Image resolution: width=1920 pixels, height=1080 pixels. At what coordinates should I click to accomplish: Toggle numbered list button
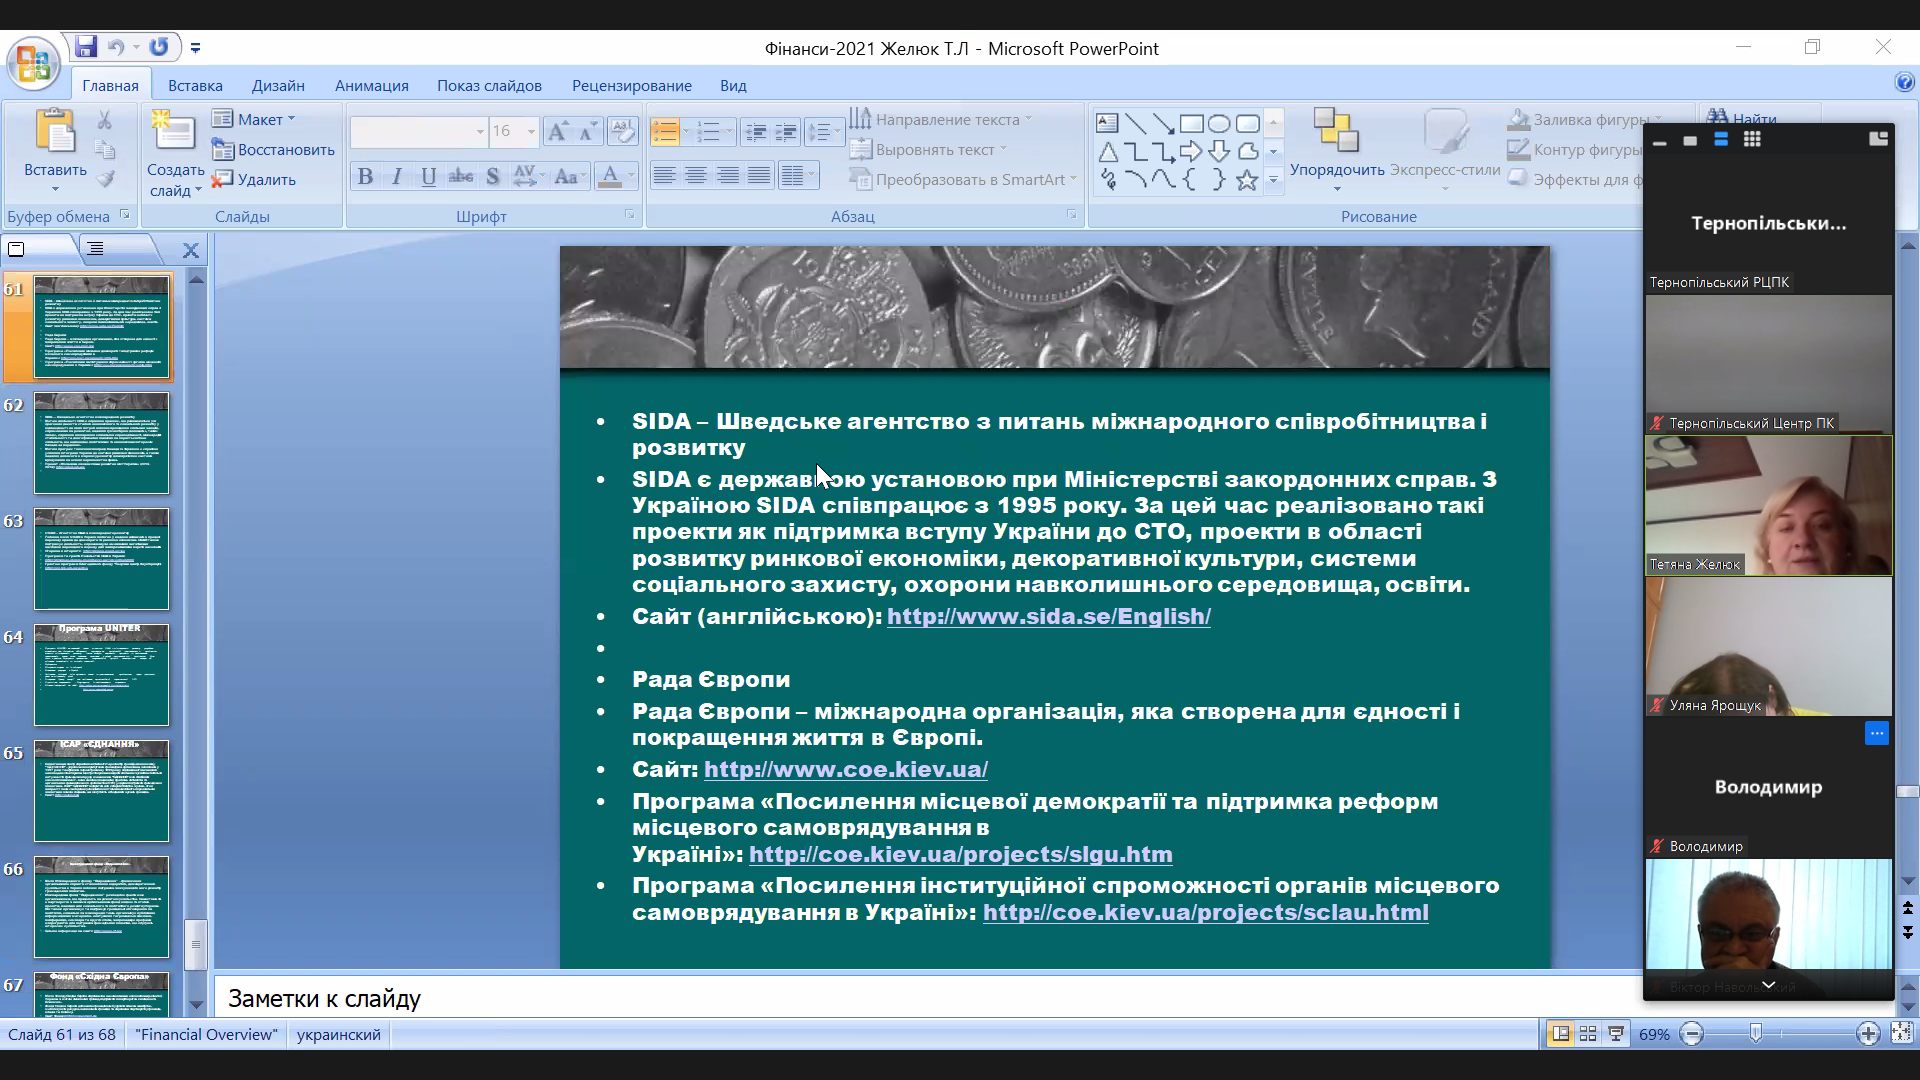708,131
